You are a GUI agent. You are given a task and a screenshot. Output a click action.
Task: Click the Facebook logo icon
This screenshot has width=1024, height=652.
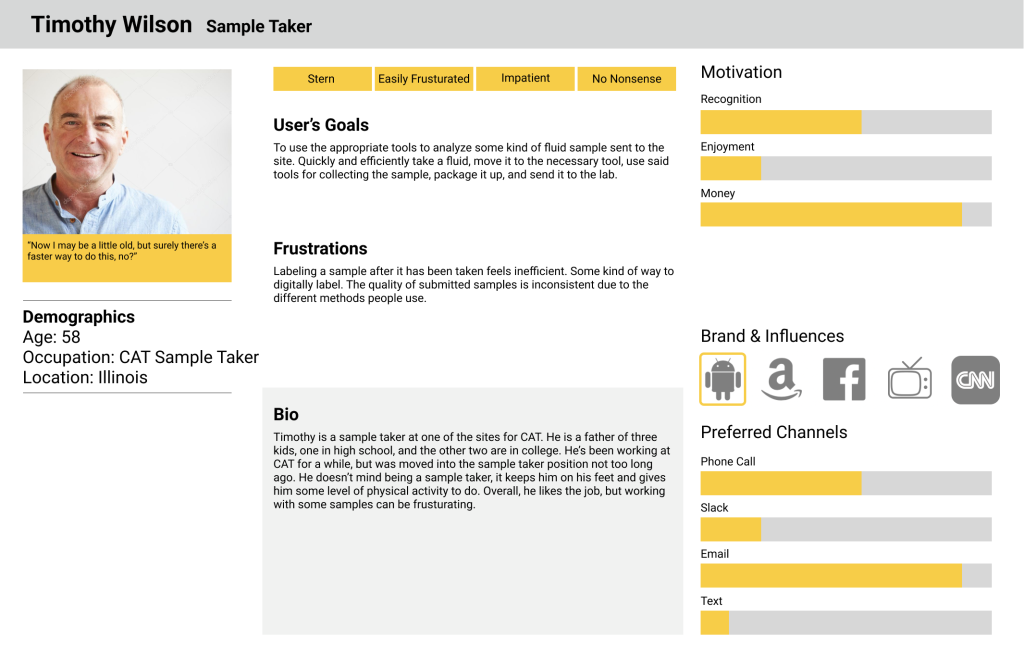[x=844, y=379]
